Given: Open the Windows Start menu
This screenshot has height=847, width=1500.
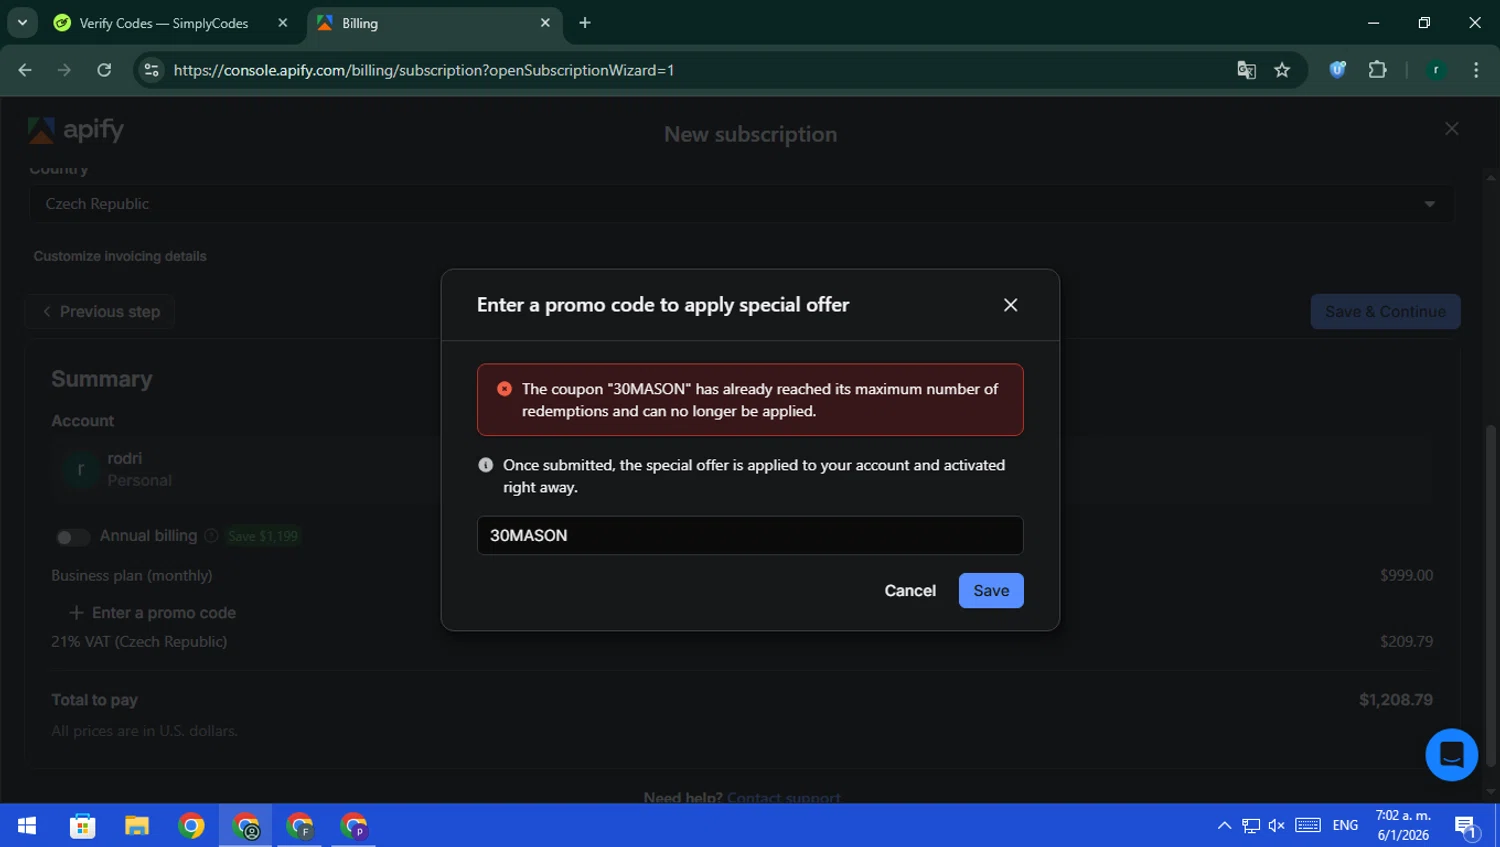Looking at the screenshot, I should coord(27,826).
